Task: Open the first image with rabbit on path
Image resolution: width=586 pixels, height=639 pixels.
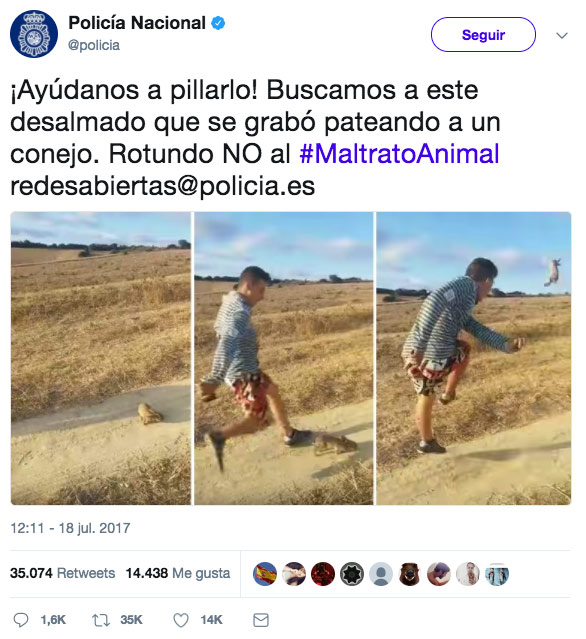Action: 101,358
